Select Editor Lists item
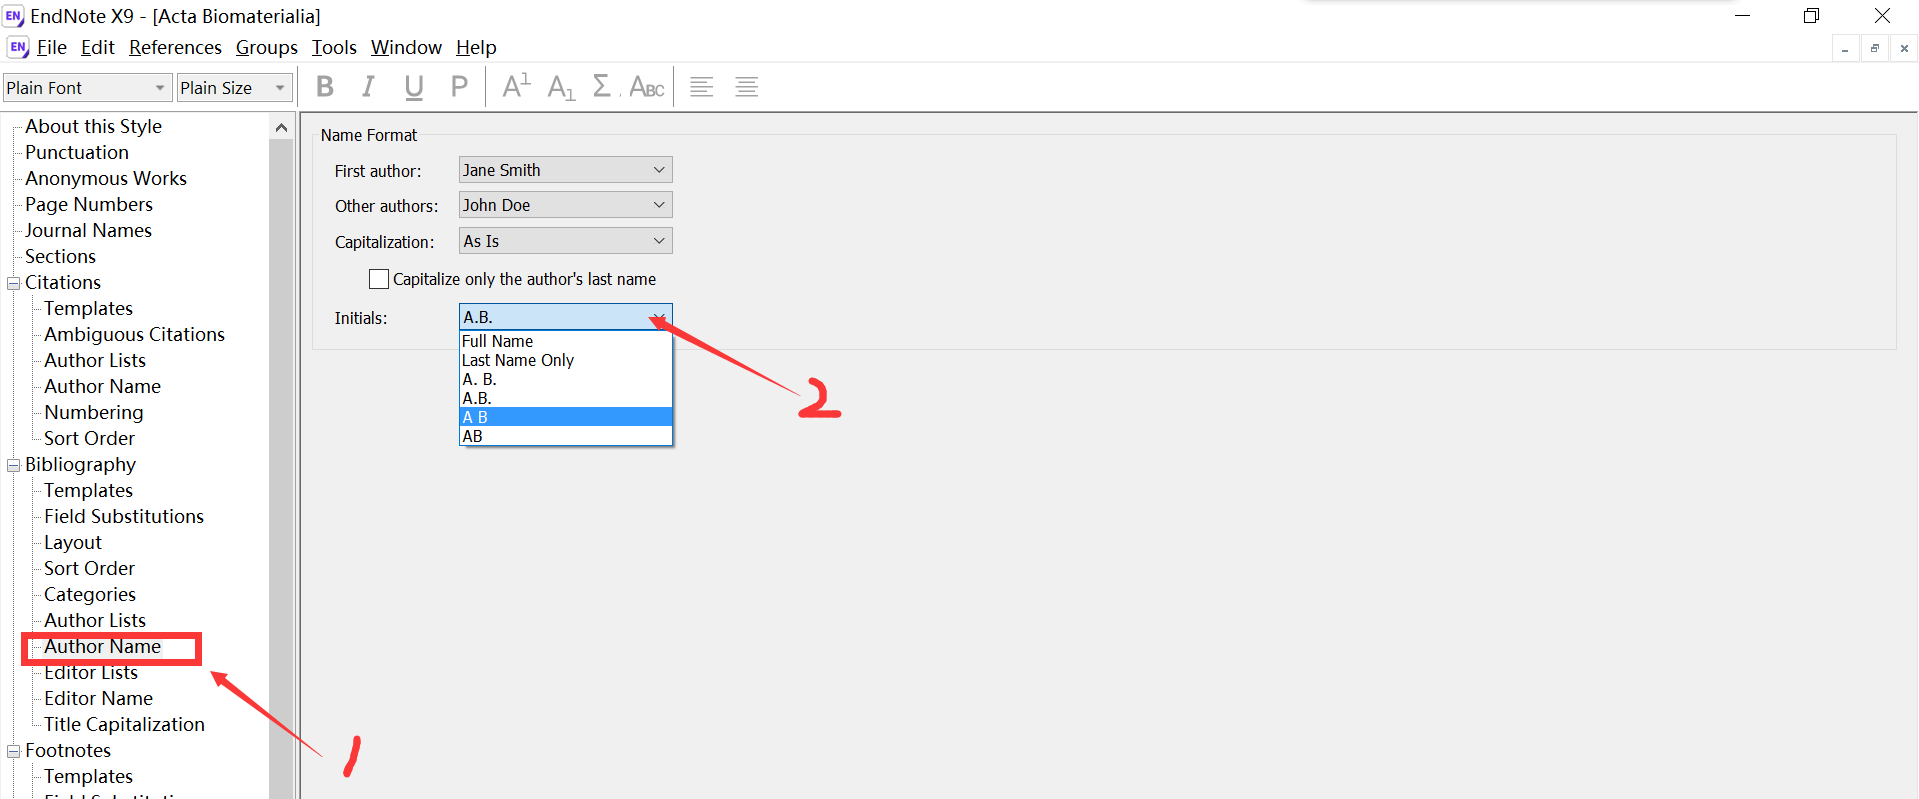The height and width of the screenshot is (799, 1919). [91, 672]
